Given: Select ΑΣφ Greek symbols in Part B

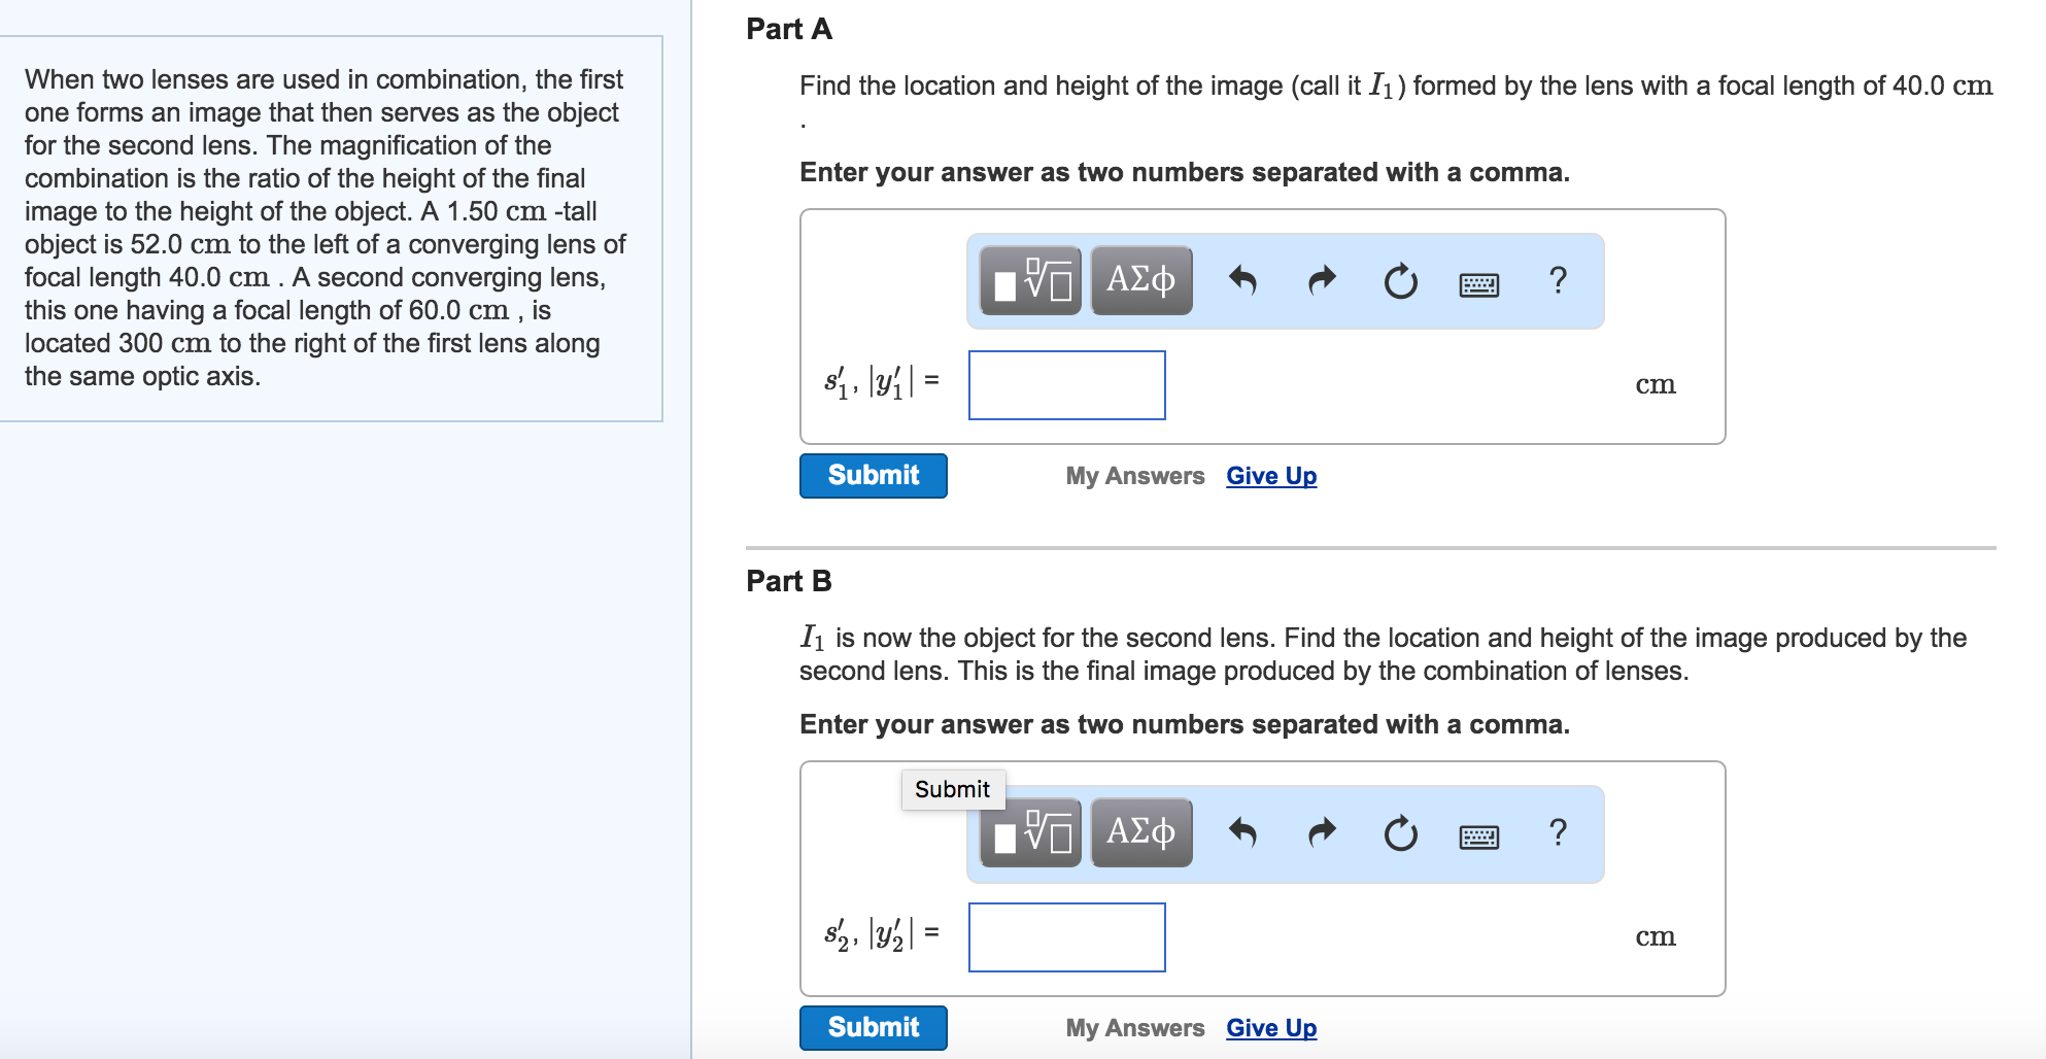Looking at the screenshot, I should pyautogui.click(x=1139, y=833).
